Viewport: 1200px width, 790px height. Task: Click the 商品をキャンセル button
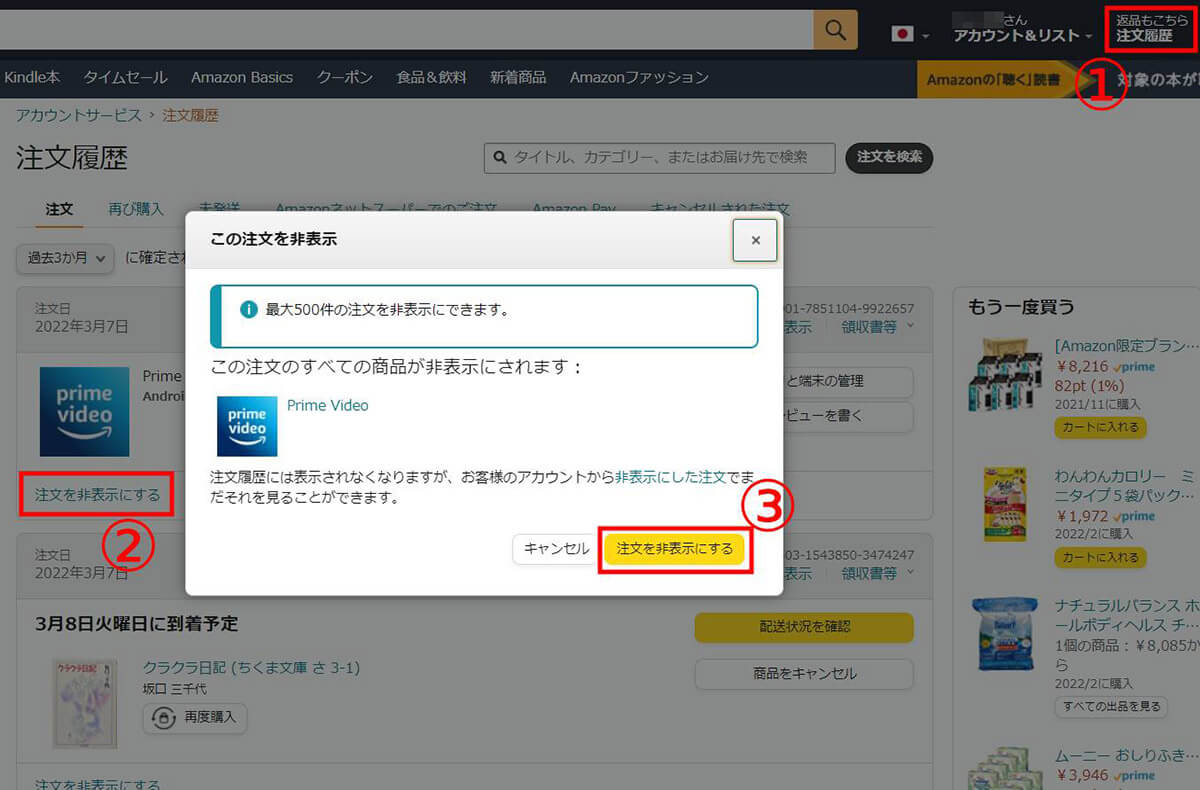803,674
